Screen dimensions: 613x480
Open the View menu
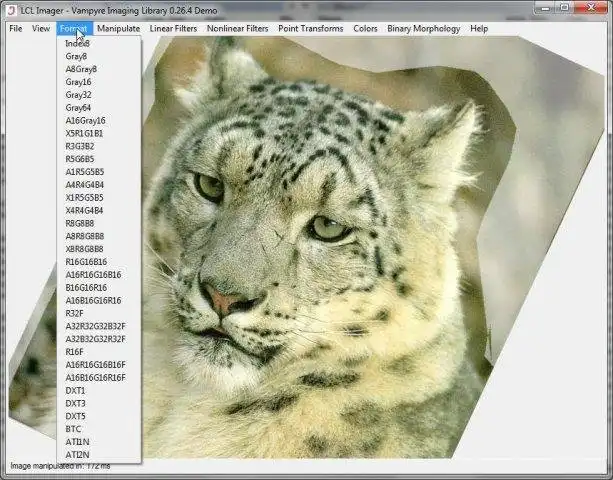[x=41, y=29]
